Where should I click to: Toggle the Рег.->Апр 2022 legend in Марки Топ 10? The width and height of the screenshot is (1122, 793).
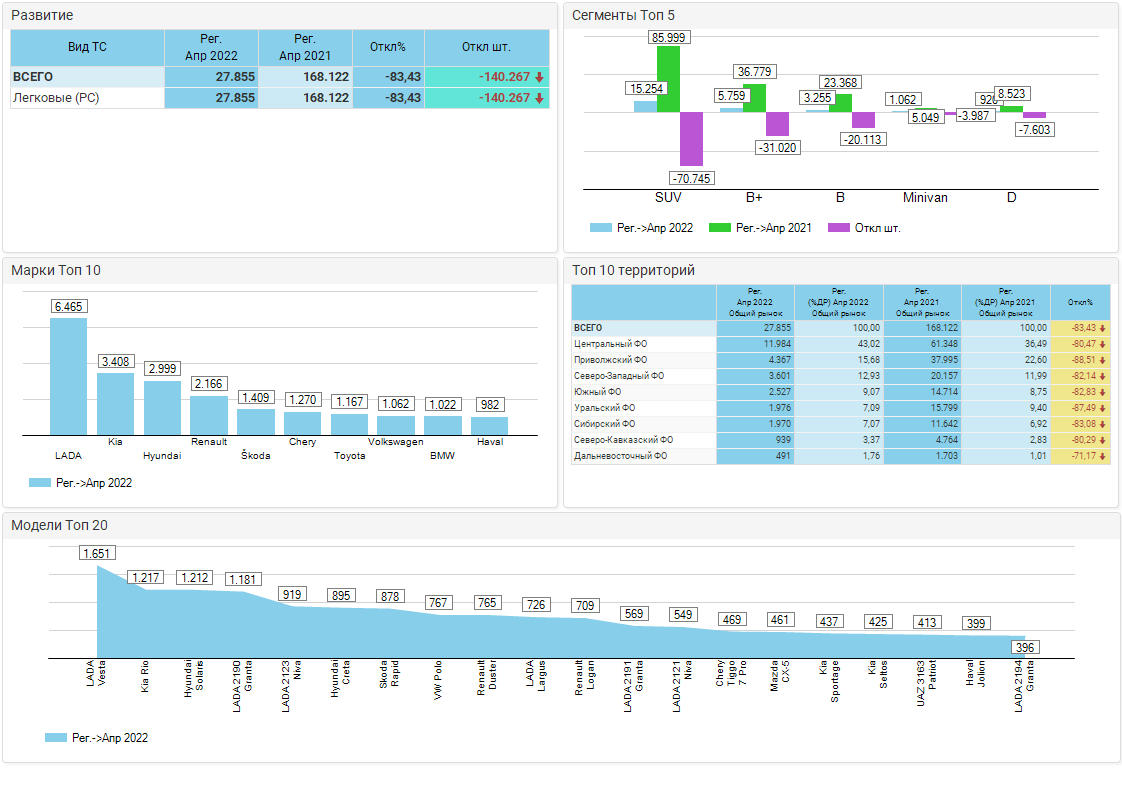coord(80,482)
